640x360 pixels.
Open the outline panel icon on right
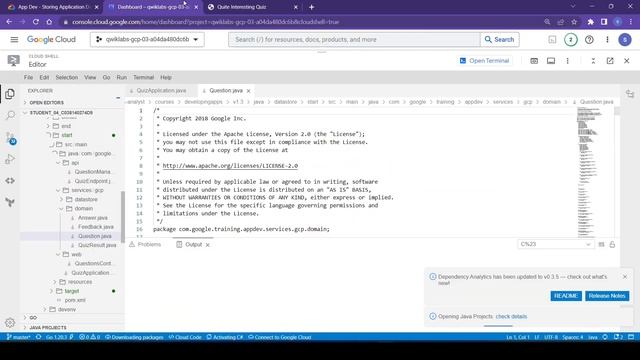point(630,94)
